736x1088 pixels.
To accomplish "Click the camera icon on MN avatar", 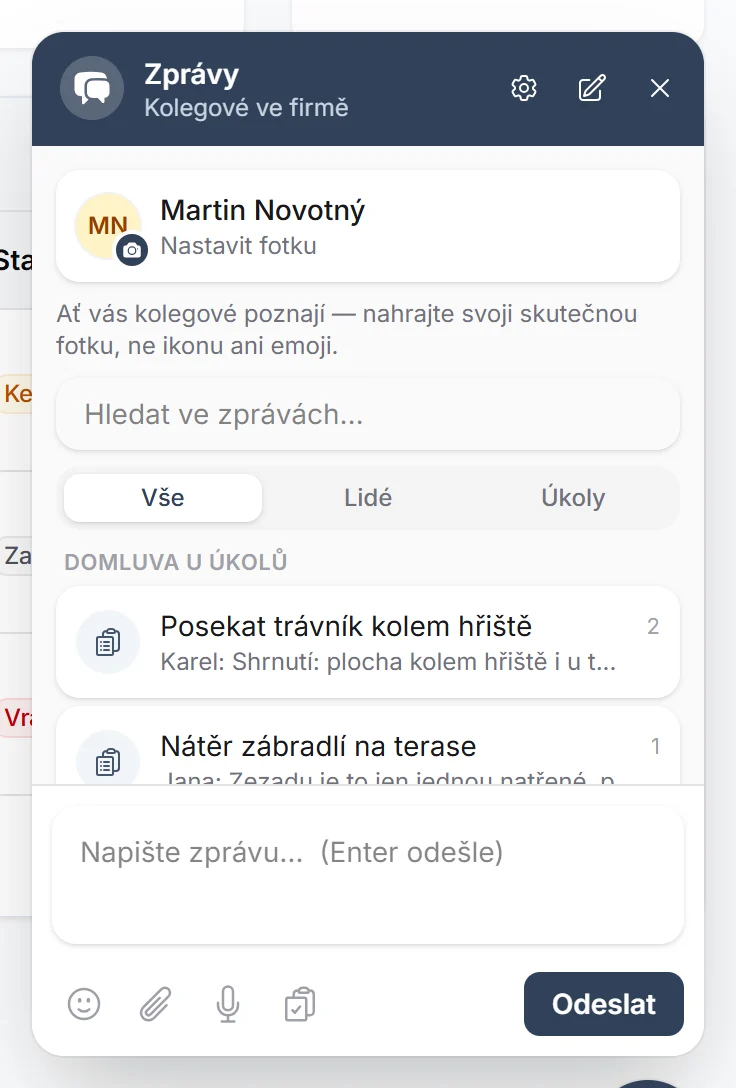I will click(132, 250).
